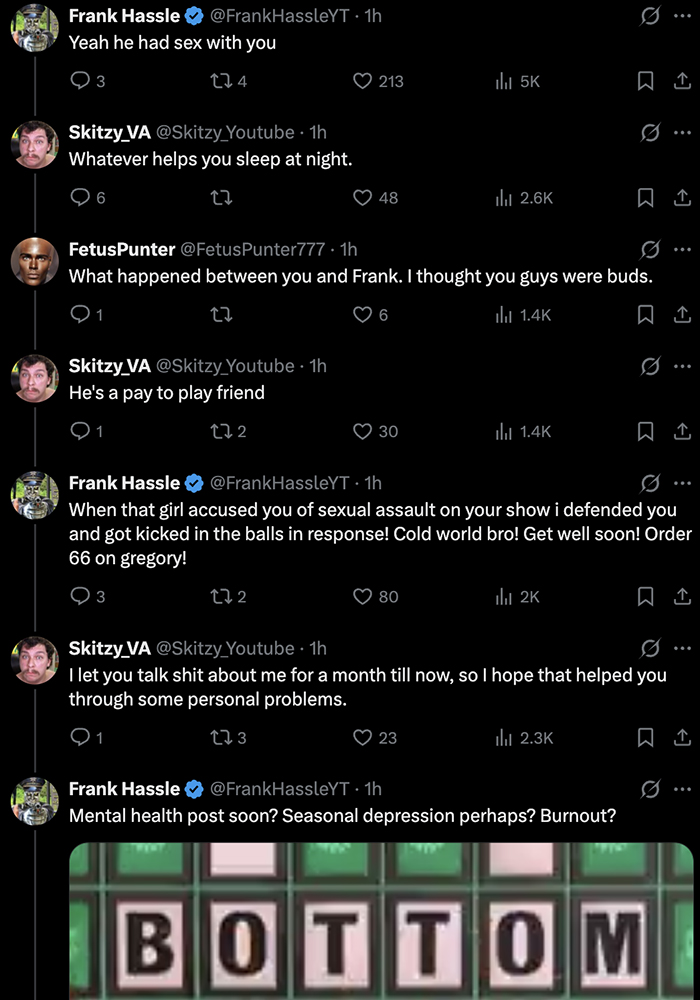Share the 'I let you talk' tweet
The height and width of the screenshot is (1000, 700).
682,738
